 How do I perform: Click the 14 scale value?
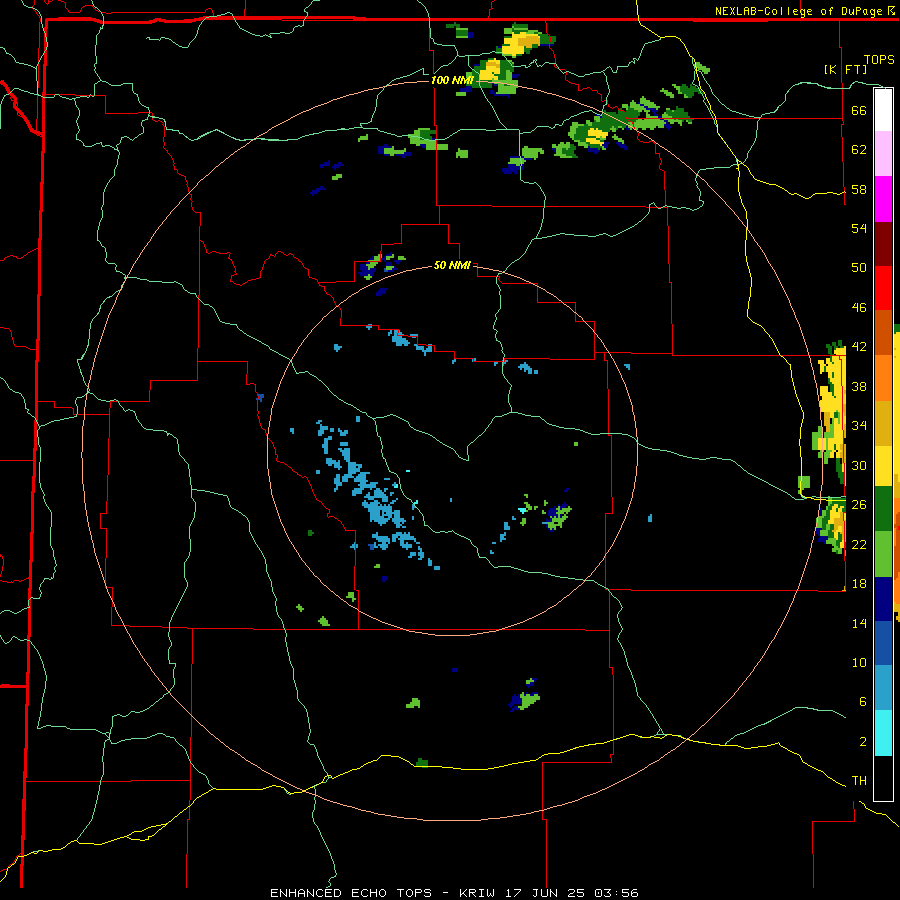[859, 623]
